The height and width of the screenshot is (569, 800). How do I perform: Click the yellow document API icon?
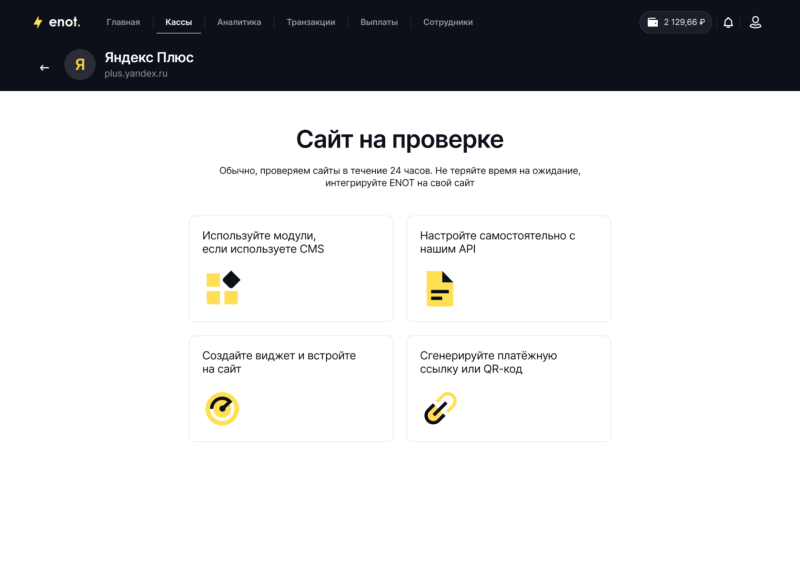coord(440,288)
